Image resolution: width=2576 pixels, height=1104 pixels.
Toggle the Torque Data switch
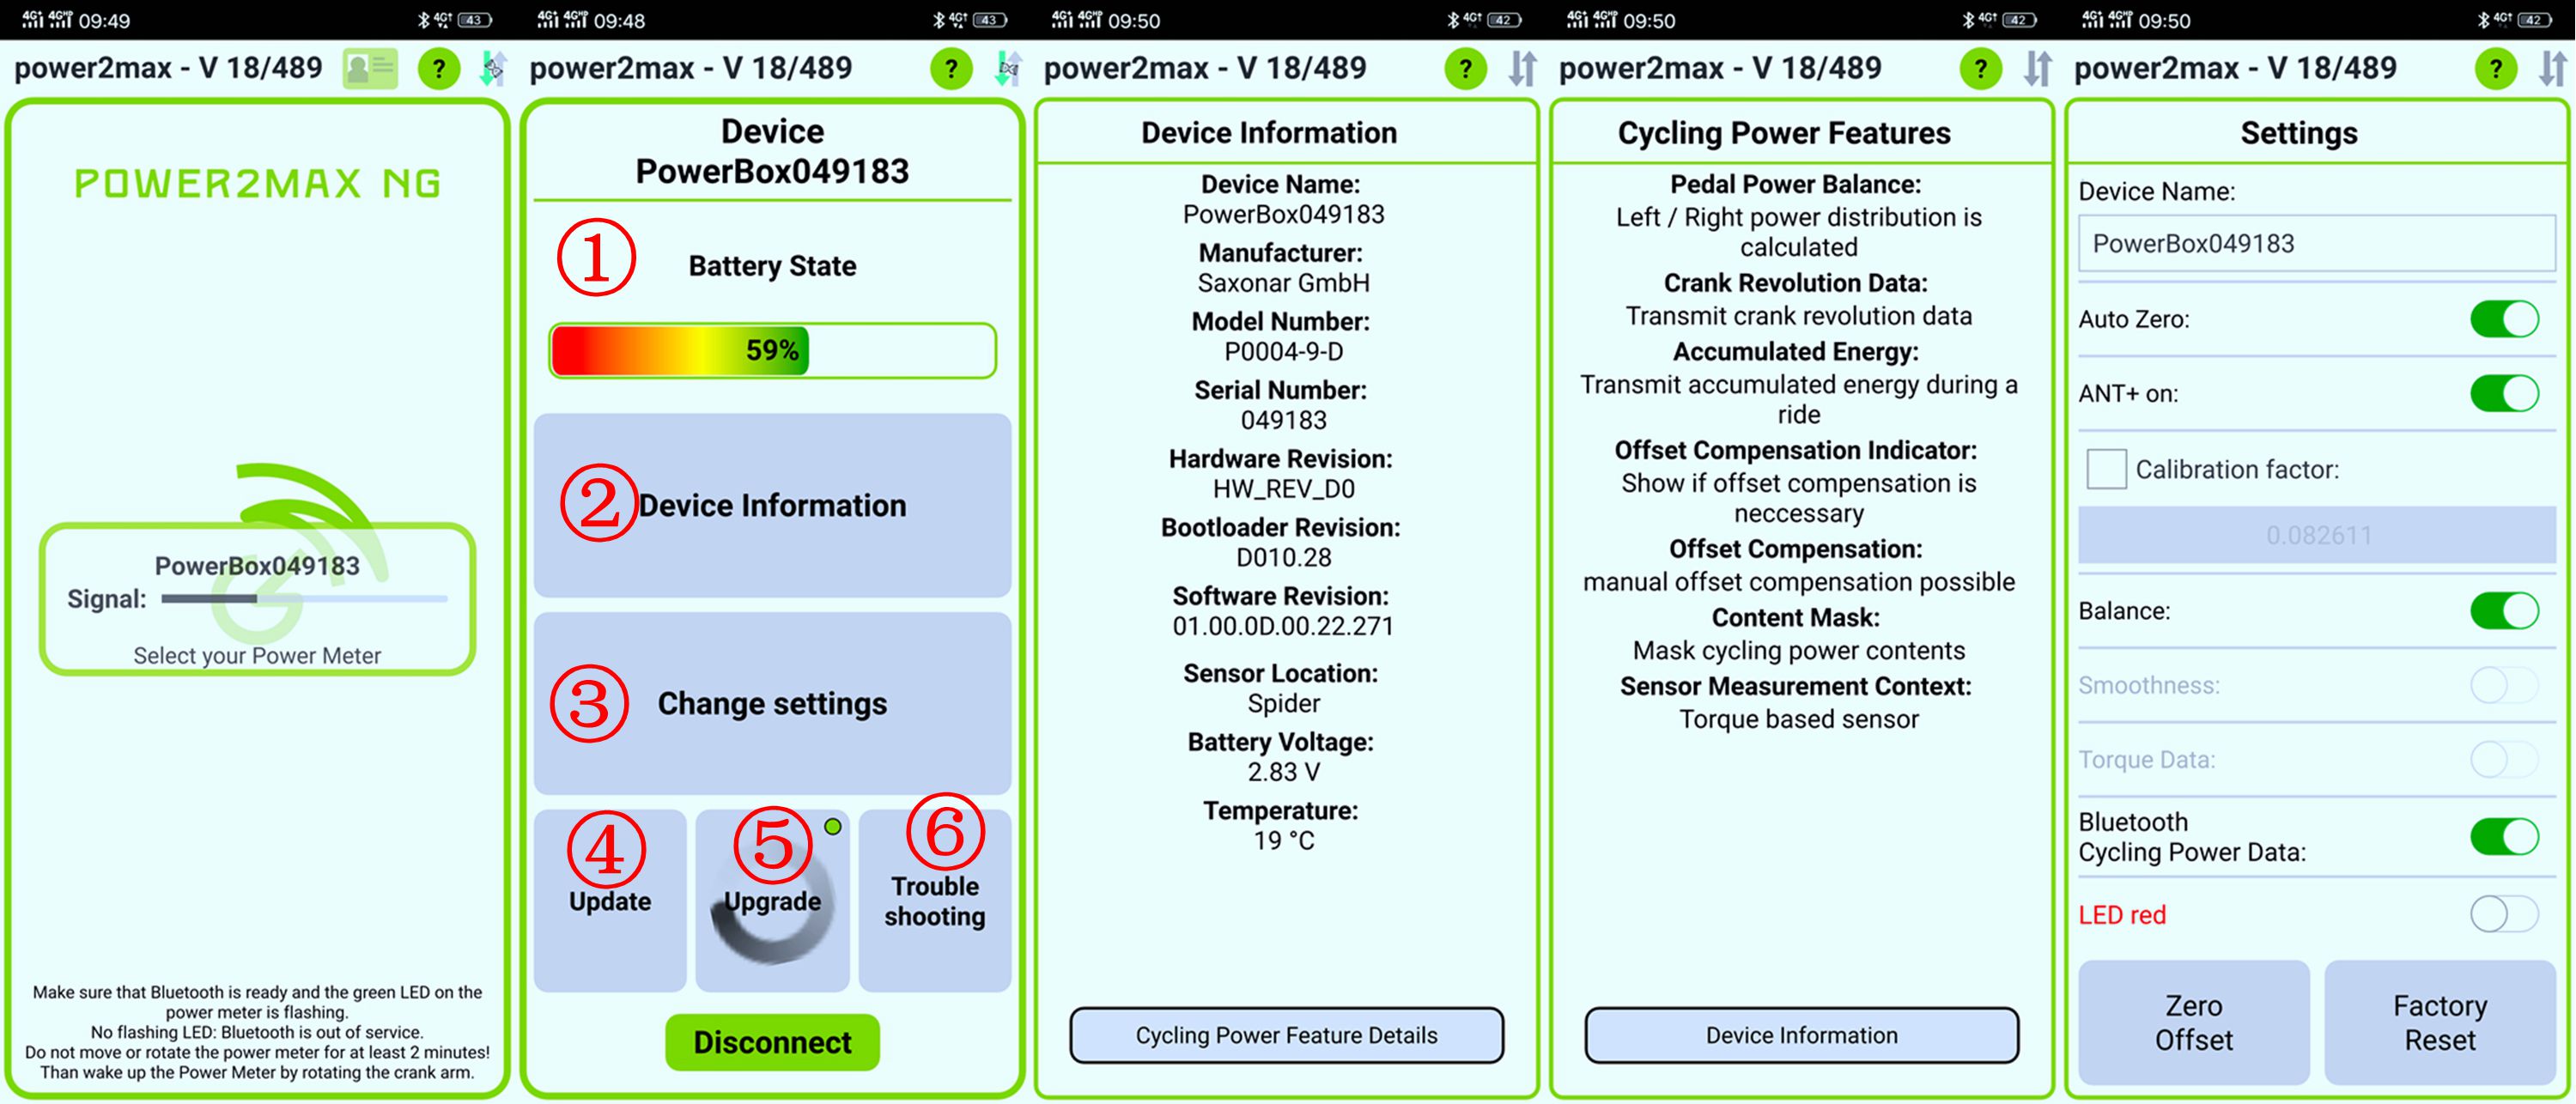(2504, 759)
